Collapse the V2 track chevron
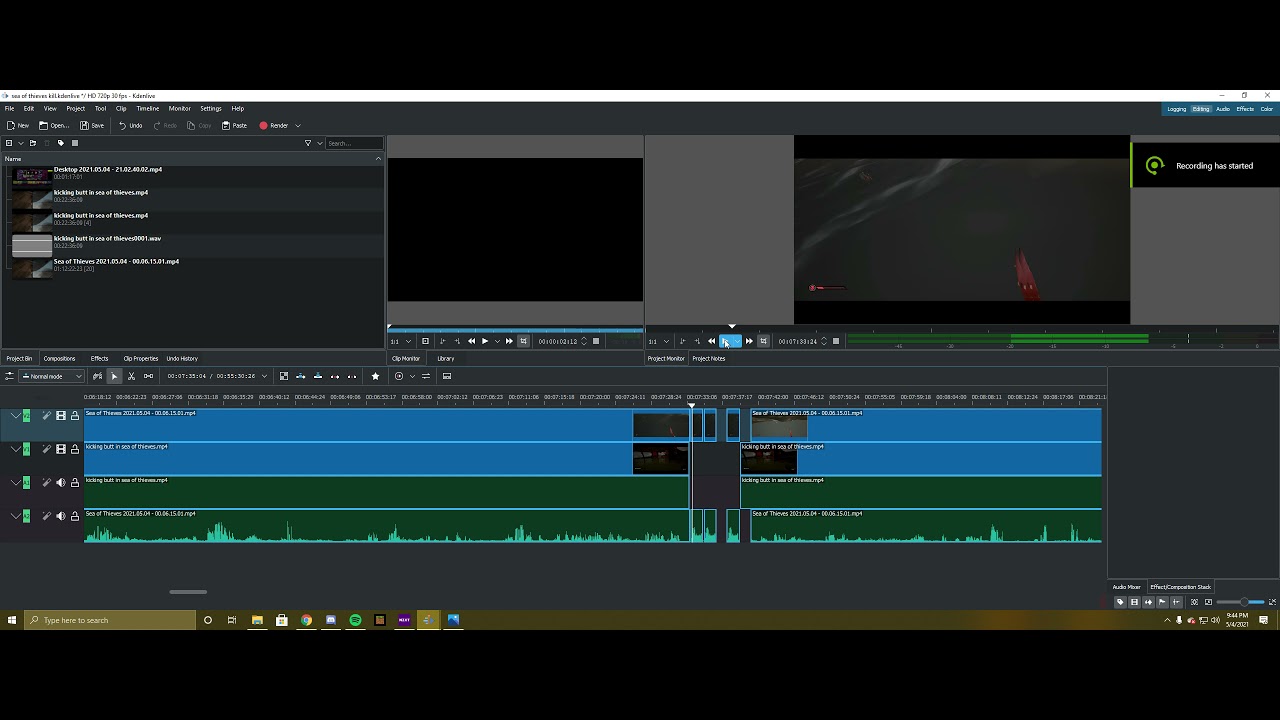 [x=15, y=416]
